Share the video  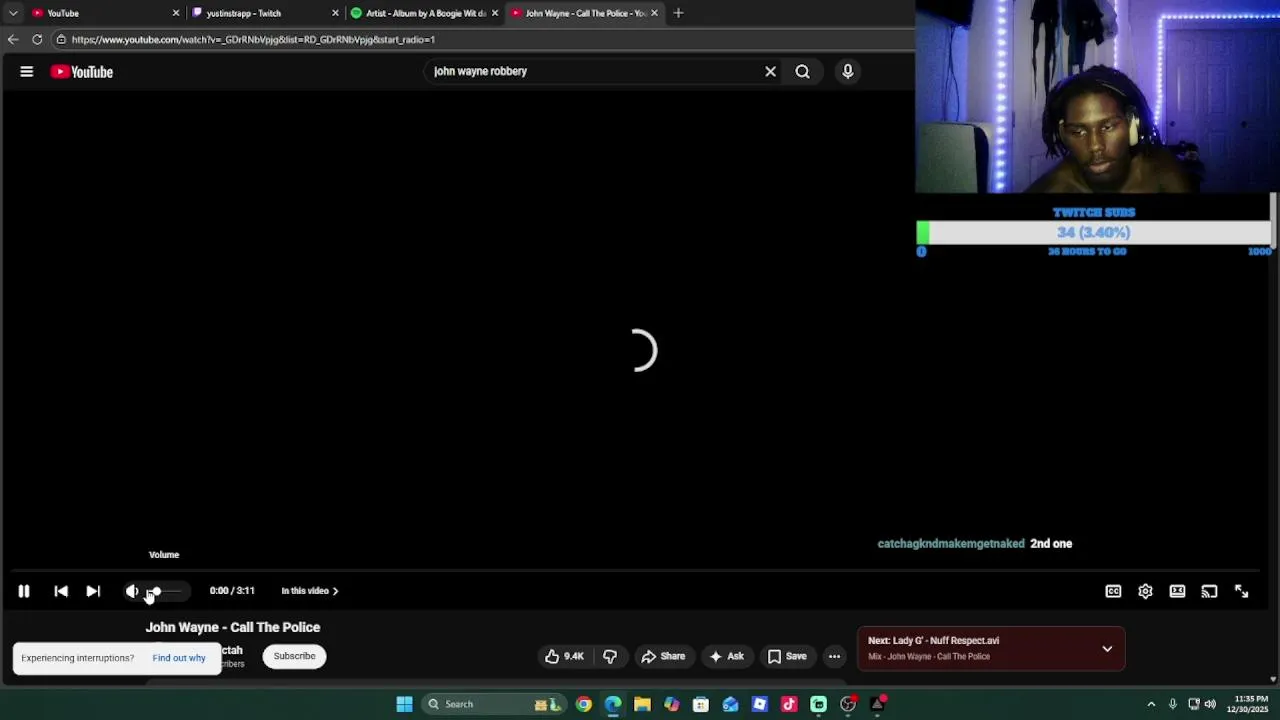pyautogui.click(x=663, y=656)
